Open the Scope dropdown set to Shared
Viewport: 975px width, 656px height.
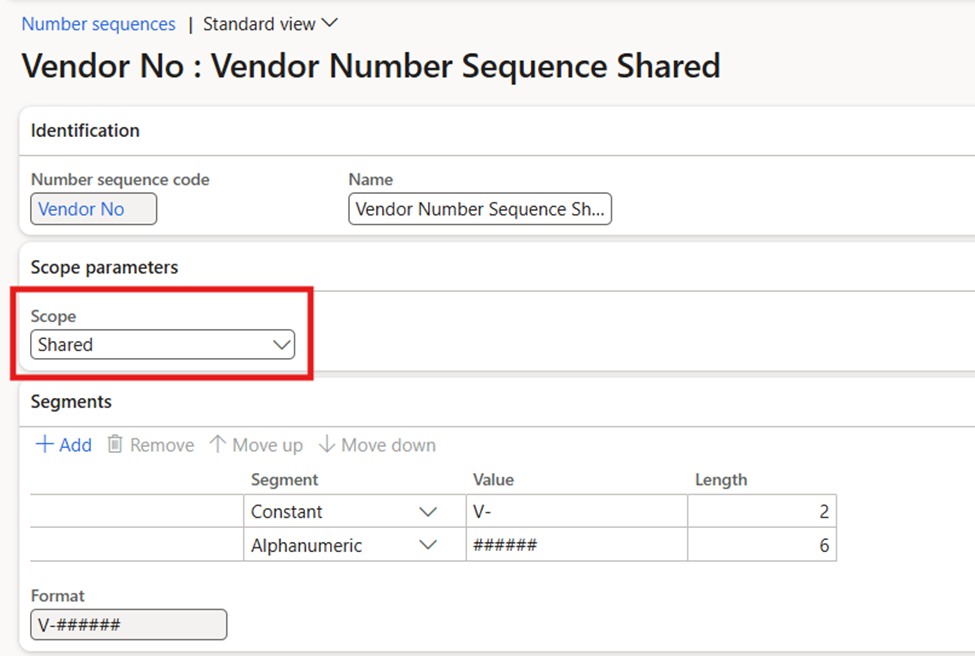(x=162, y=345)
